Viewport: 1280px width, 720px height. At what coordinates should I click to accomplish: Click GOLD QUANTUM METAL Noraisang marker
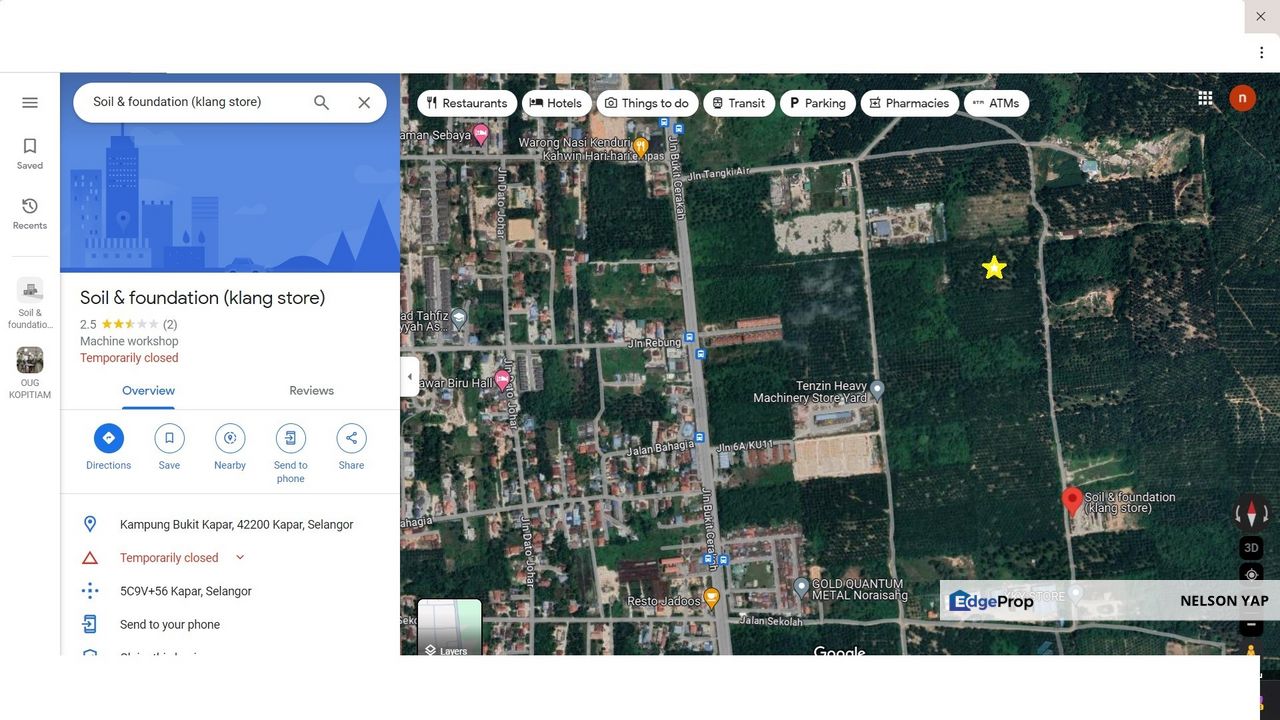click(x=801, y=588)
